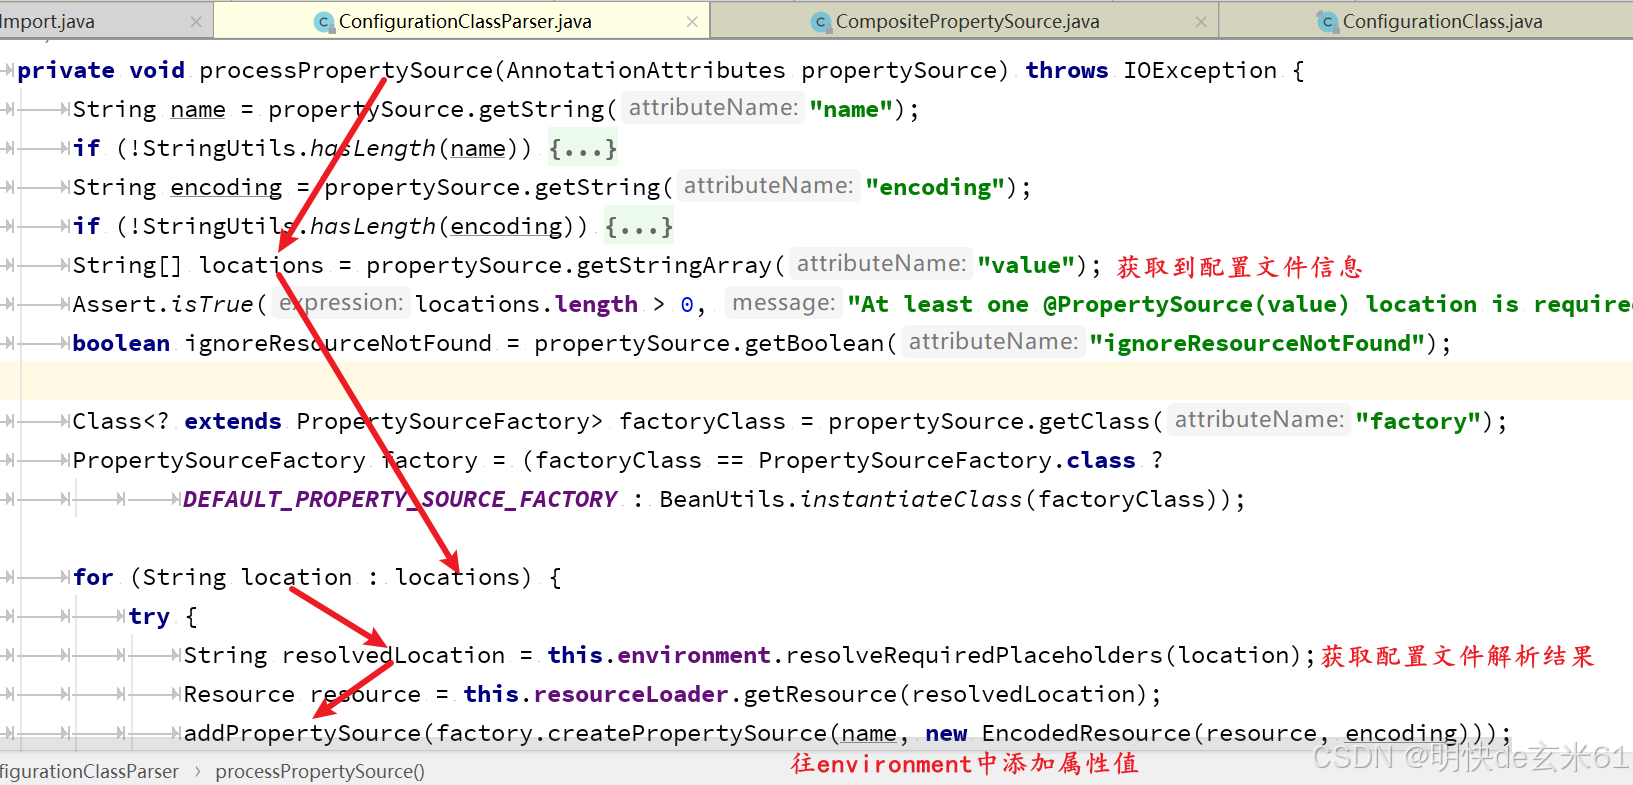This screenshot has width=1633, height=785.
Task: Click the for keyword of the loop
Action: [x=93, y=577]
